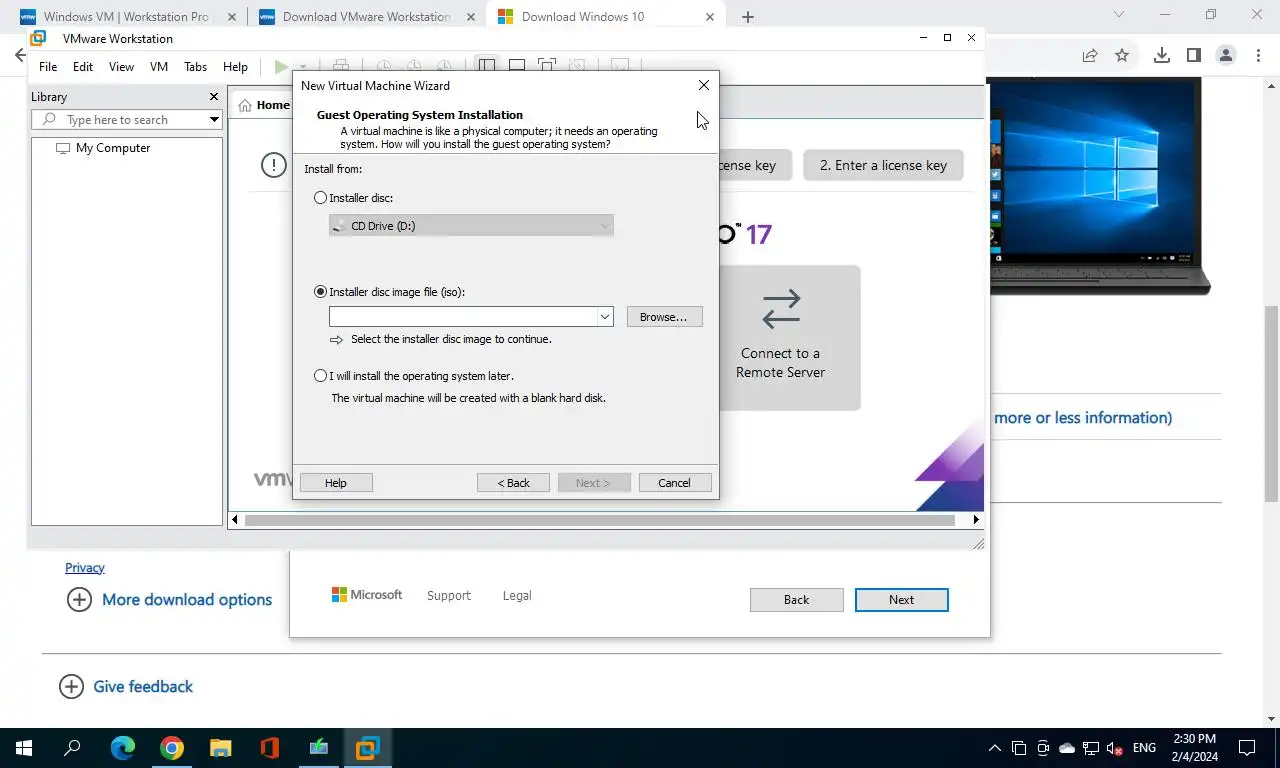
Task: Click the '2. Enter a license key' button
Action: [883, 165]
